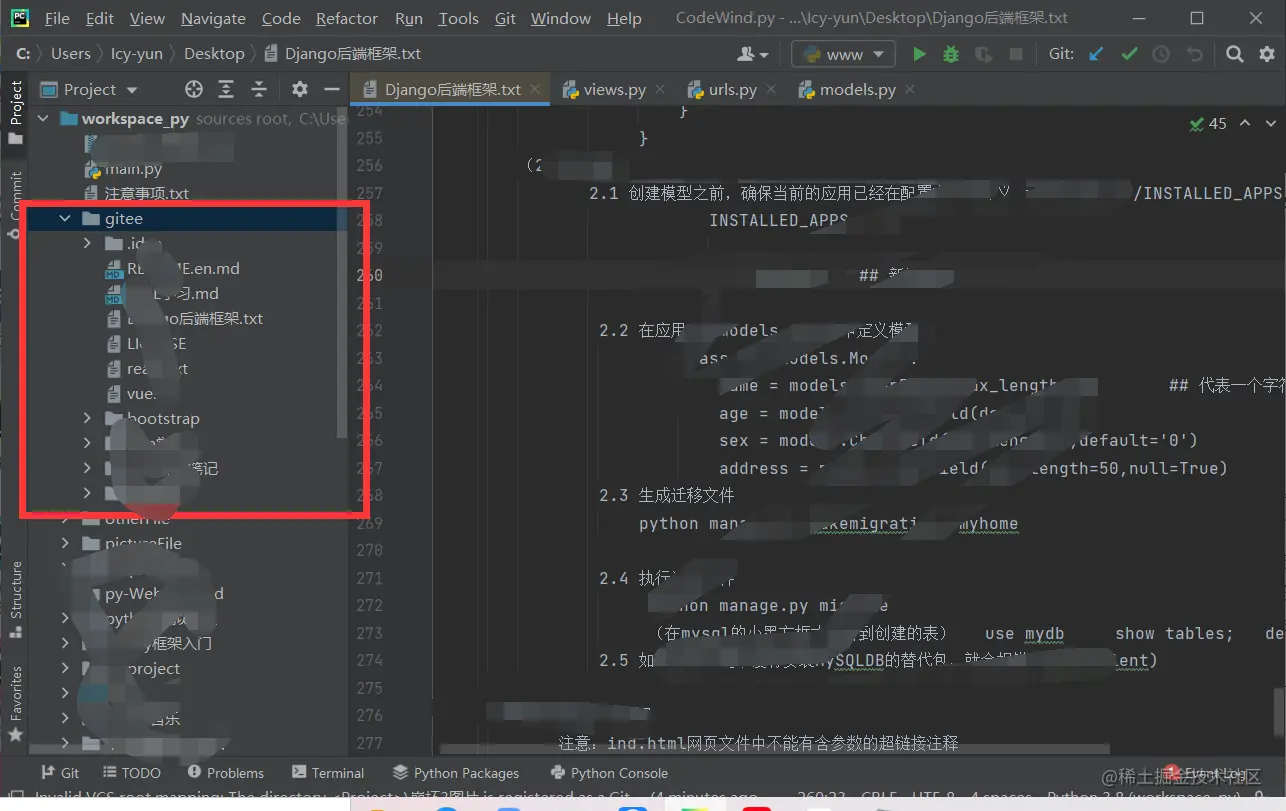The image size is (1286, 811).
Task: Click the Desktop breadcrumb
Action: (x=214, y=54)
